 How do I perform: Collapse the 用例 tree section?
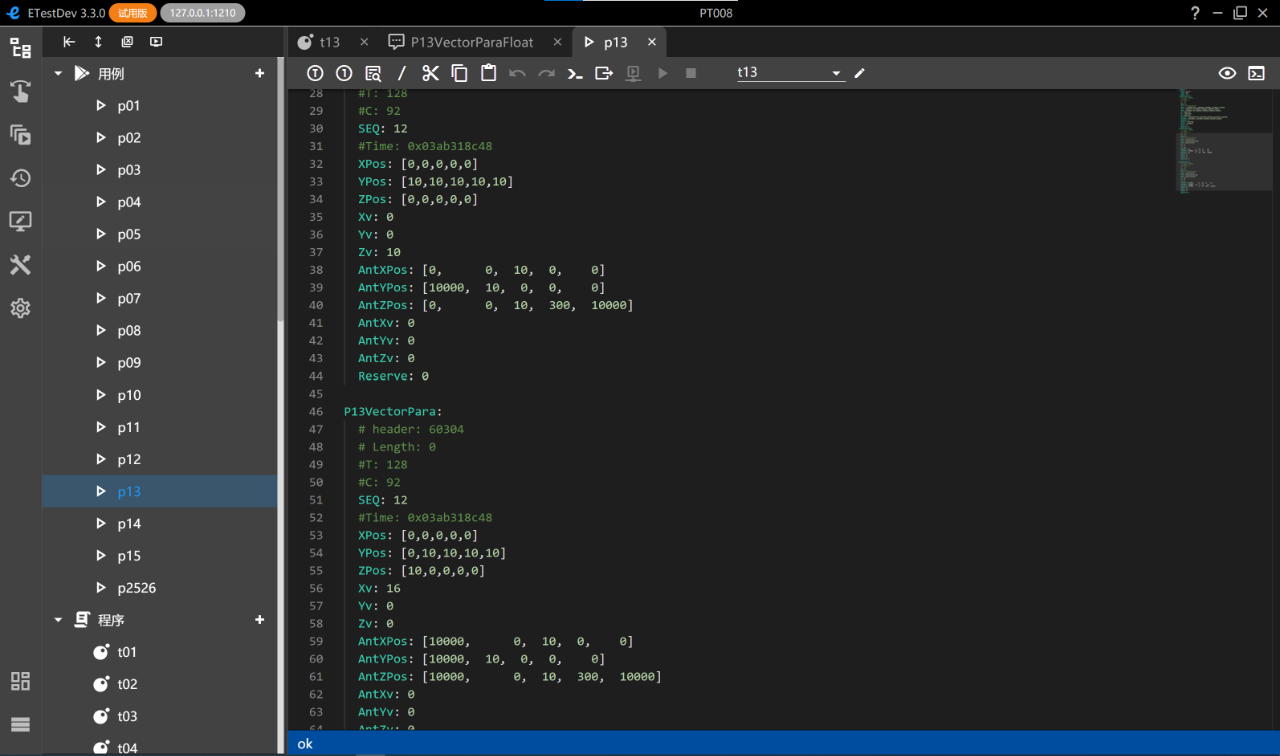click(x=58, y=74)
